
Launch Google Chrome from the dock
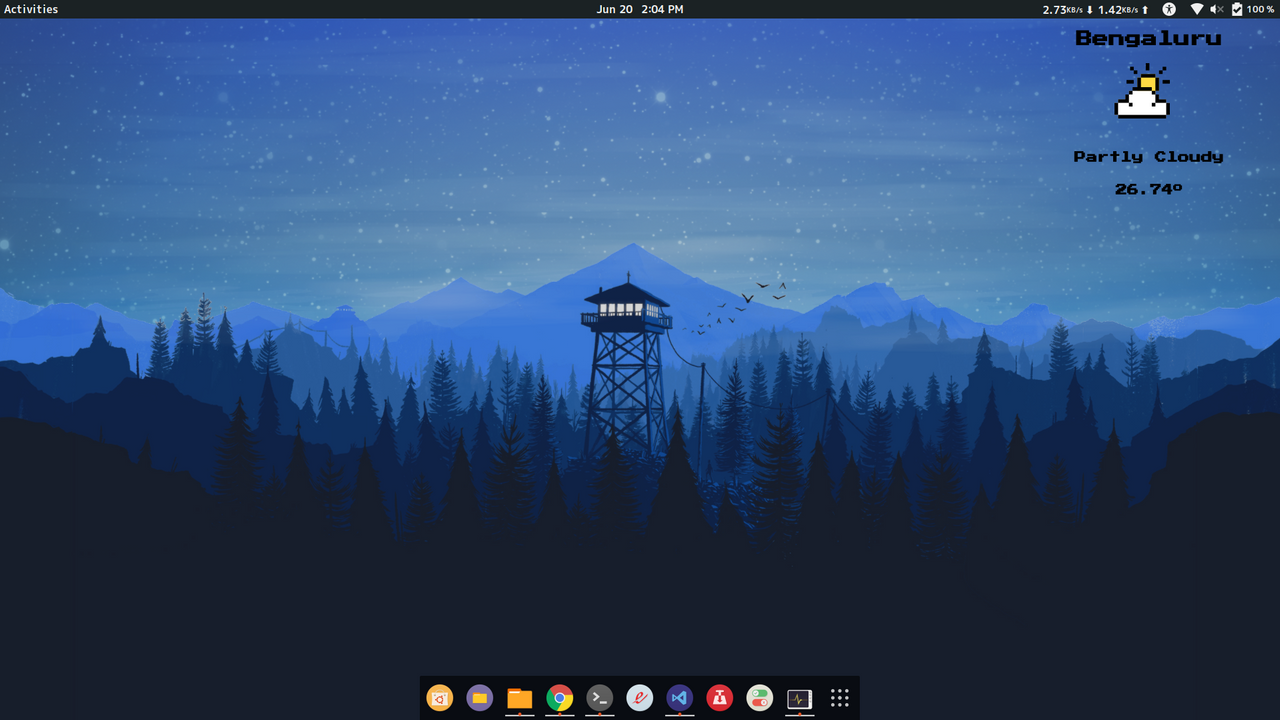pos(560,698)
